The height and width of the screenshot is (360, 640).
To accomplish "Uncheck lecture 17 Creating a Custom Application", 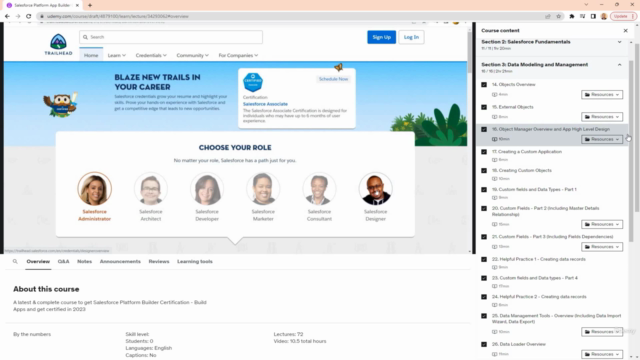I will 484,152.
